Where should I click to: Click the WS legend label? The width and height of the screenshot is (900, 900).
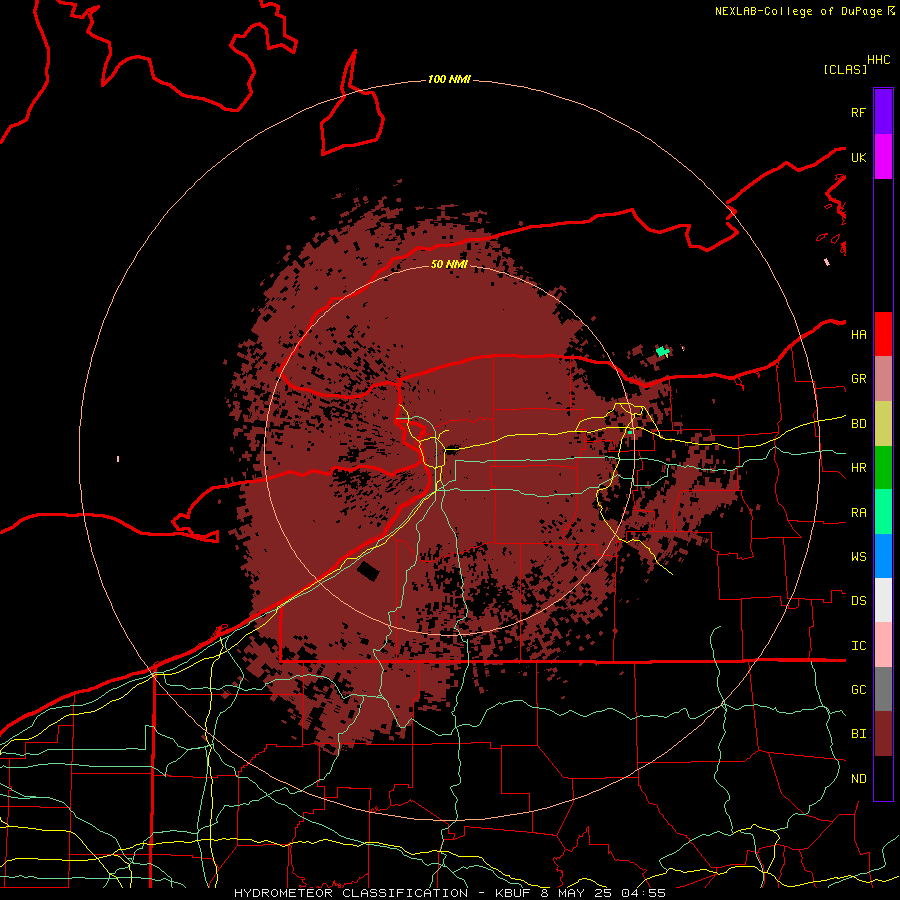[858, 557]
